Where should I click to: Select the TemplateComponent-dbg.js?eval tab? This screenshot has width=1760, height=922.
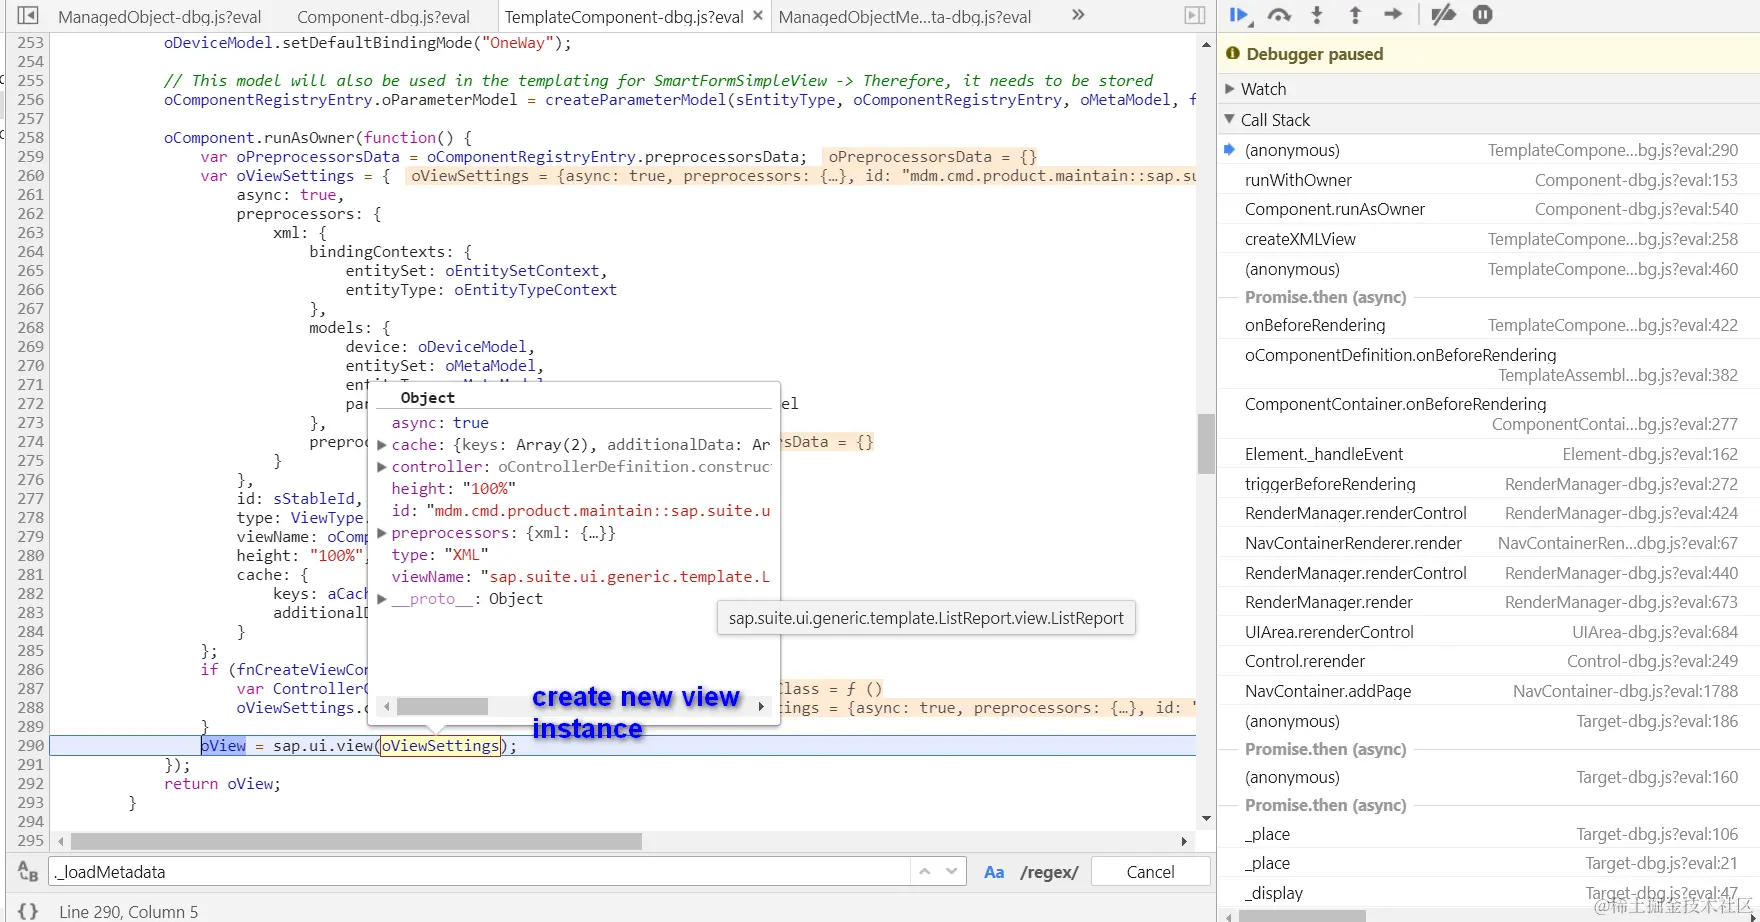[624, 17]
